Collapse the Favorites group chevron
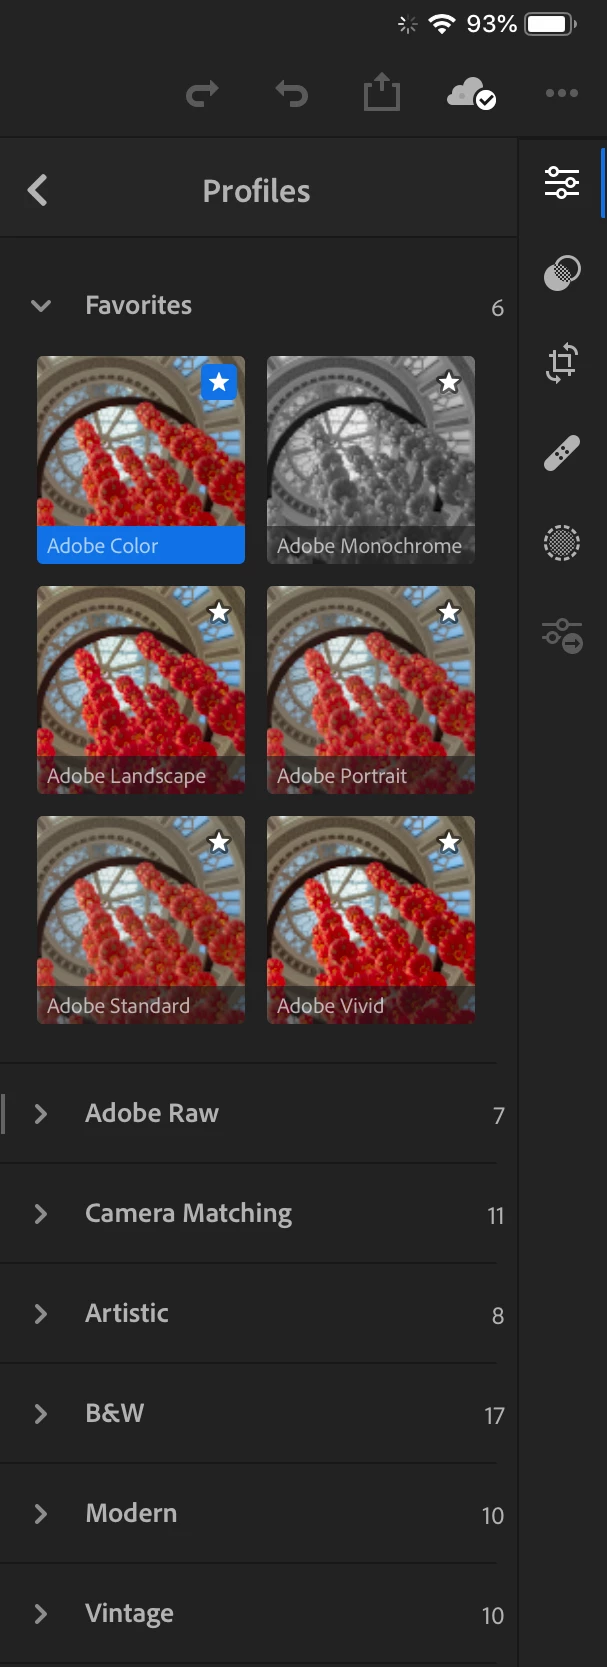This screenshot has width=607, height=1667. click(41, 306)
